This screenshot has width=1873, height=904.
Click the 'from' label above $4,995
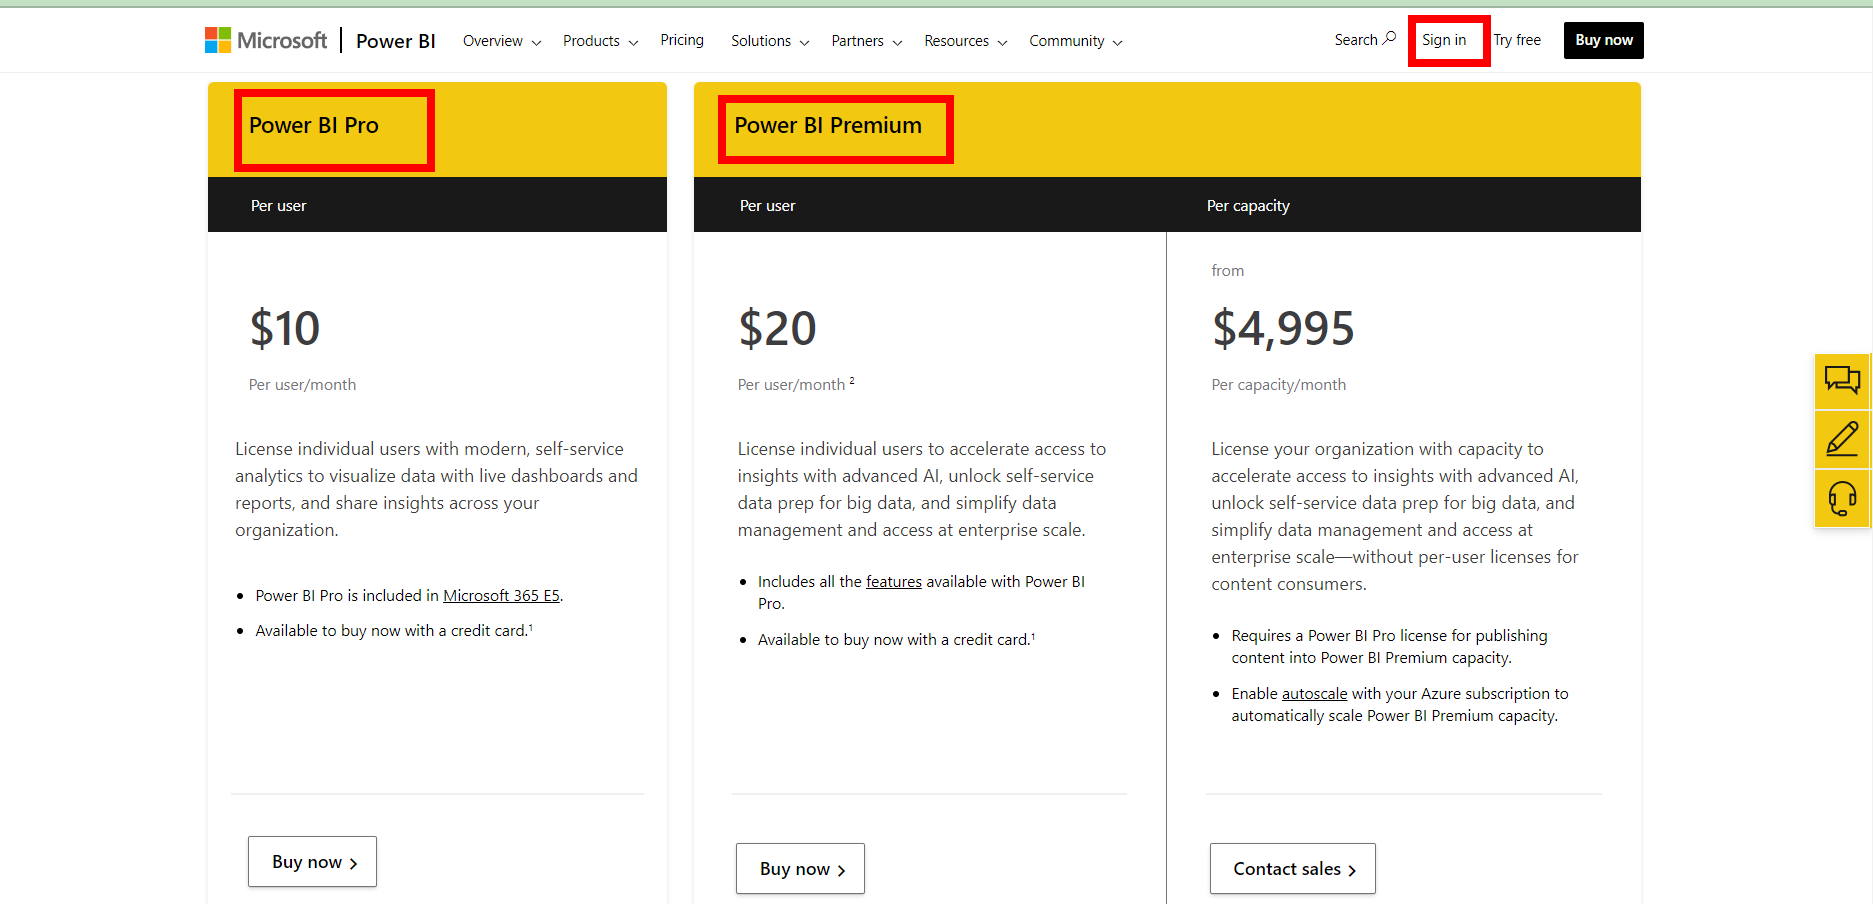pos(1228,270)
